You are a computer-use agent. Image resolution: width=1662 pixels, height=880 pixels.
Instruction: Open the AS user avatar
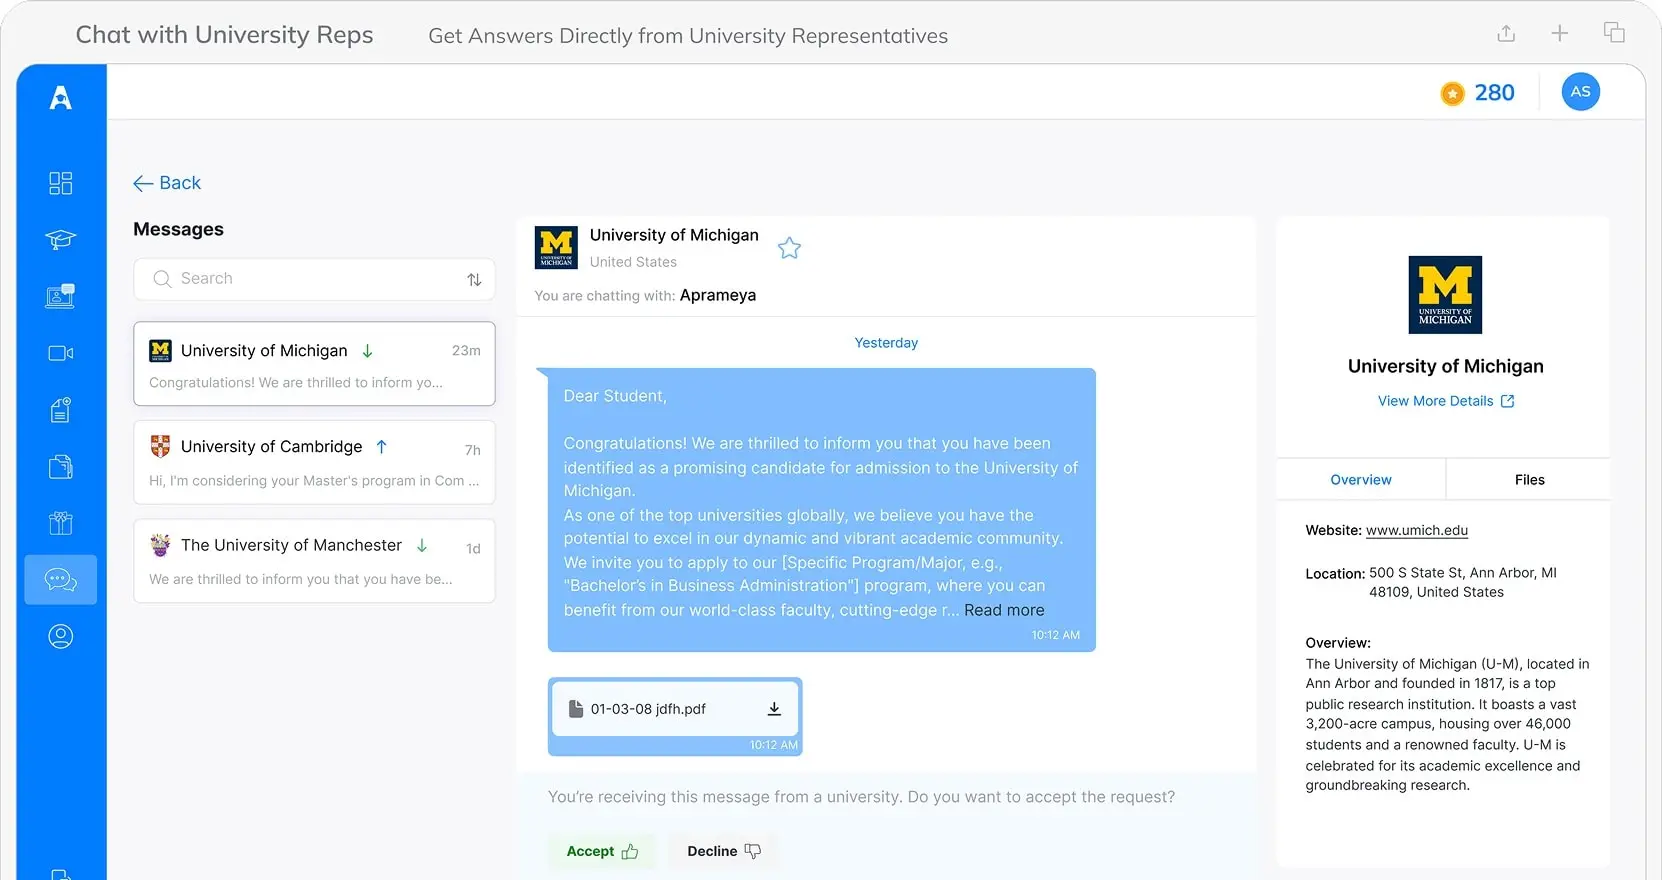(1580, 92)
